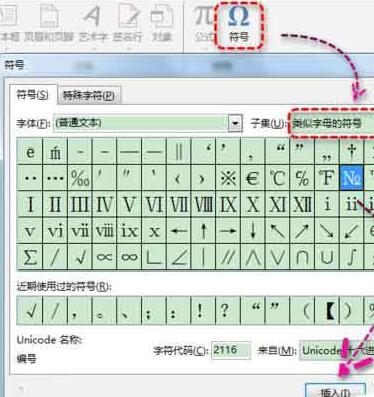374x397 pixels.
Task: Select the ※ reference mark symbol
Action: (x=228, y=178)
